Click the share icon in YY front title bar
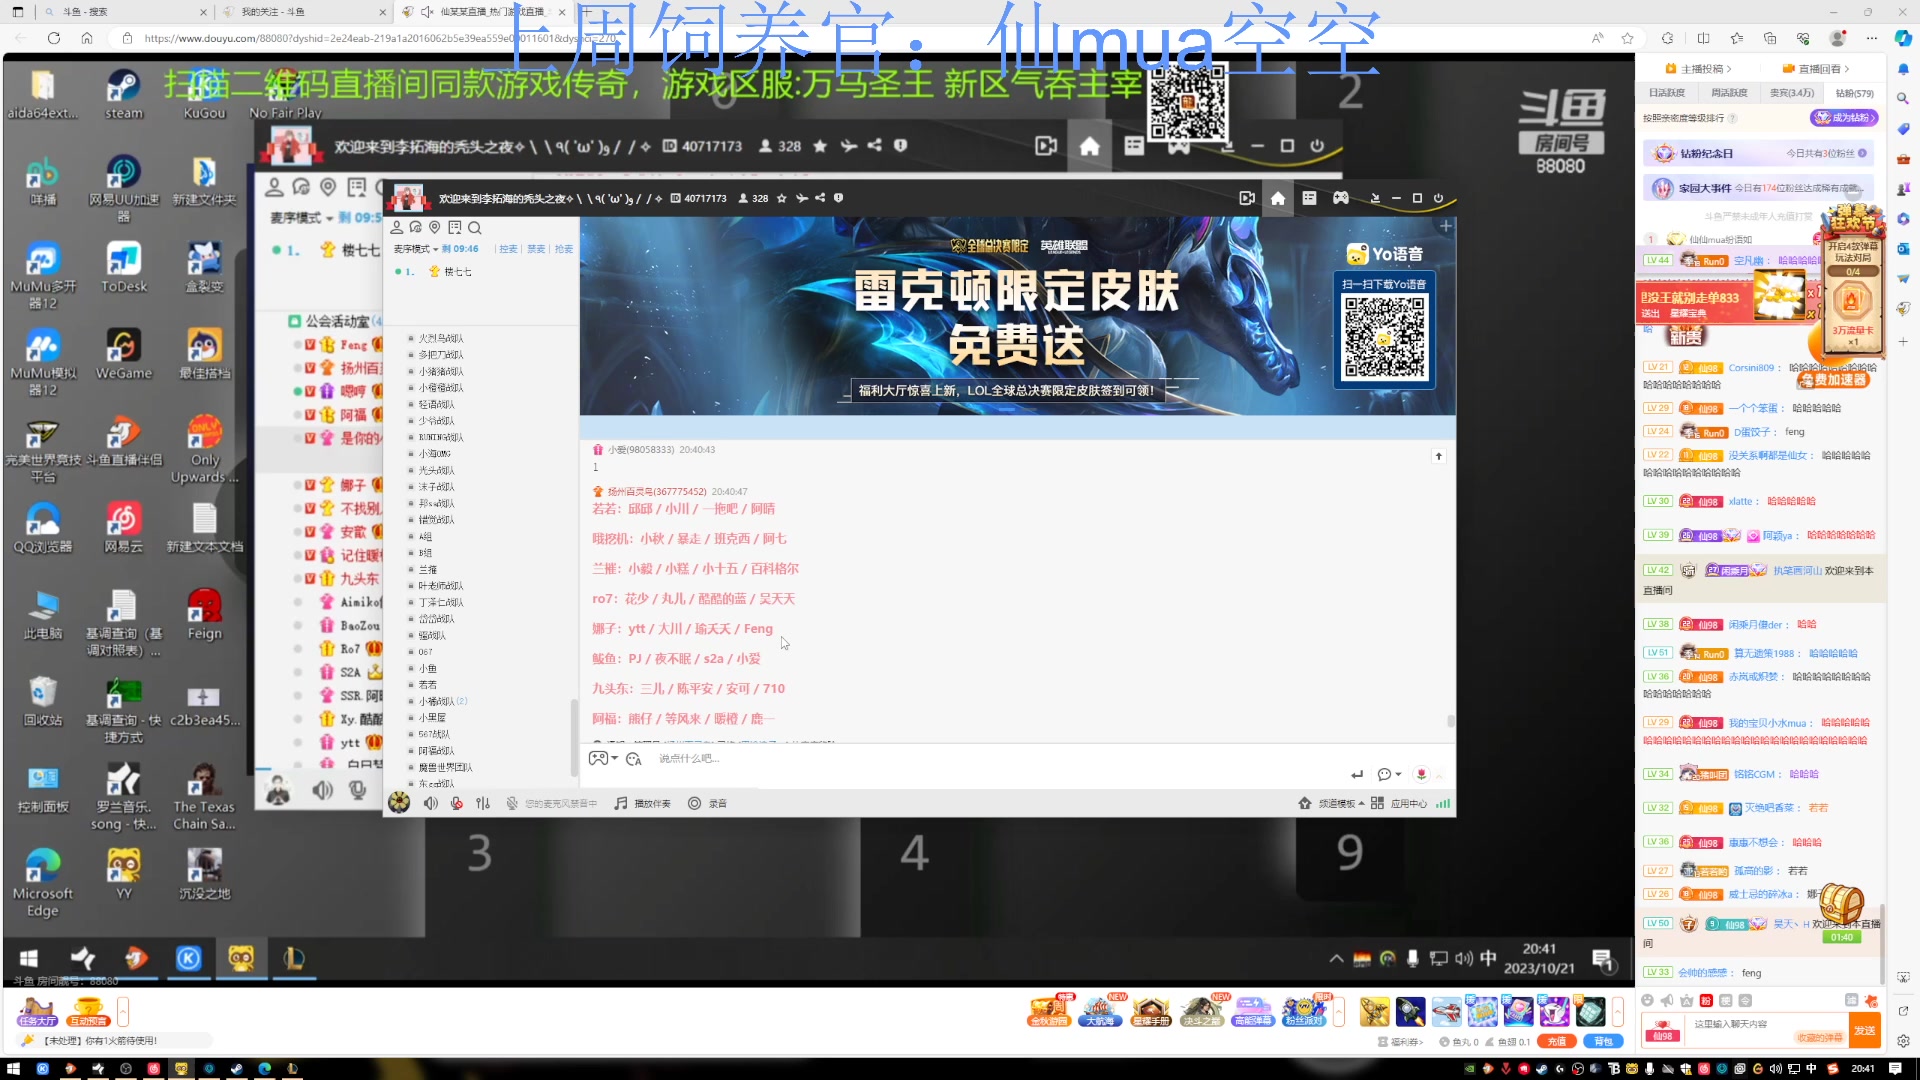The height and width of the screenshot is (1080, 1920). [x=820, y=198]
